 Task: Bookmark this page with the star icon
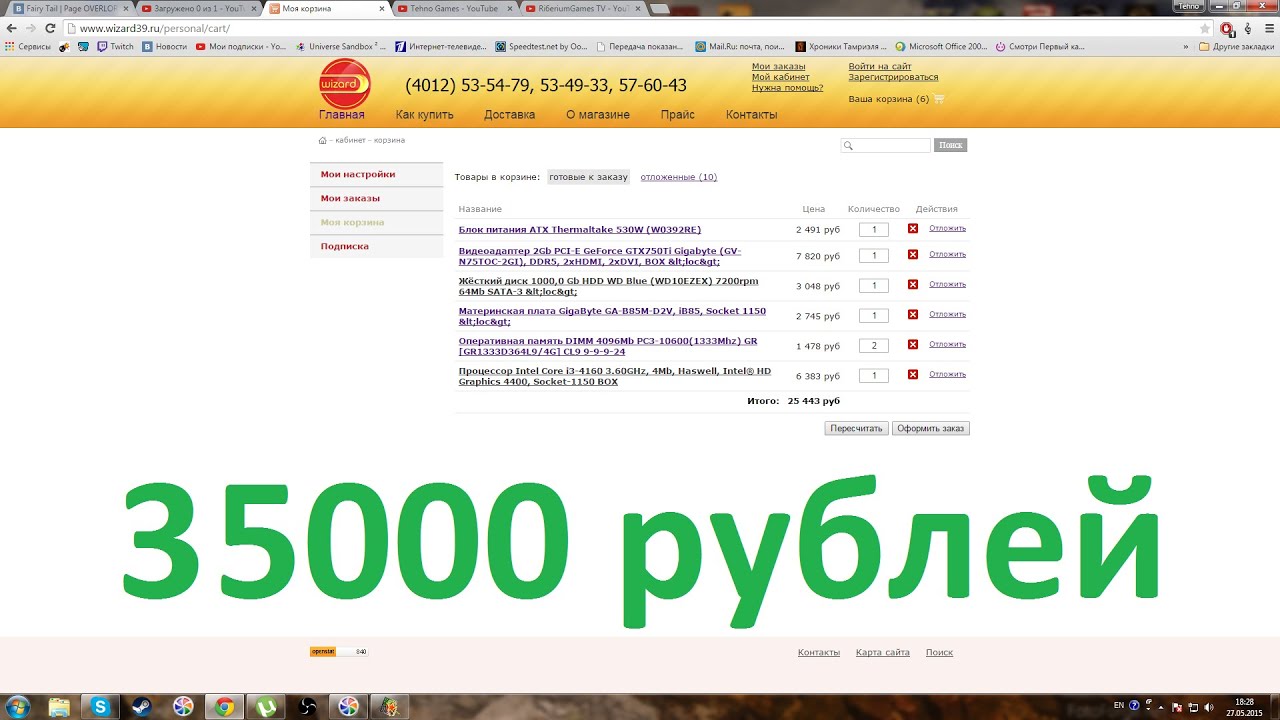coord(1205,28)
